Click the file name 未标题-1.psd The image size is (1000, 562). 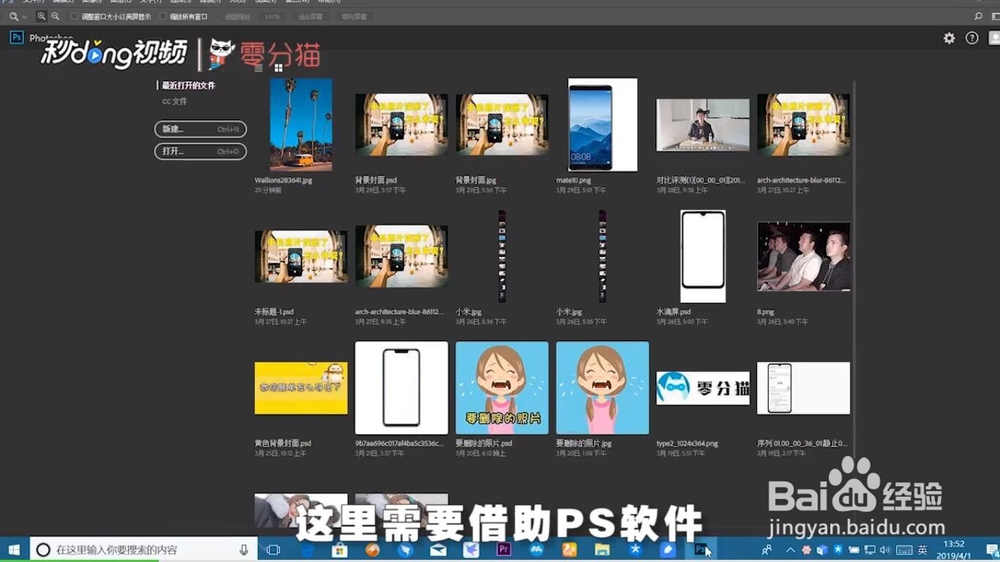[274, 312]
